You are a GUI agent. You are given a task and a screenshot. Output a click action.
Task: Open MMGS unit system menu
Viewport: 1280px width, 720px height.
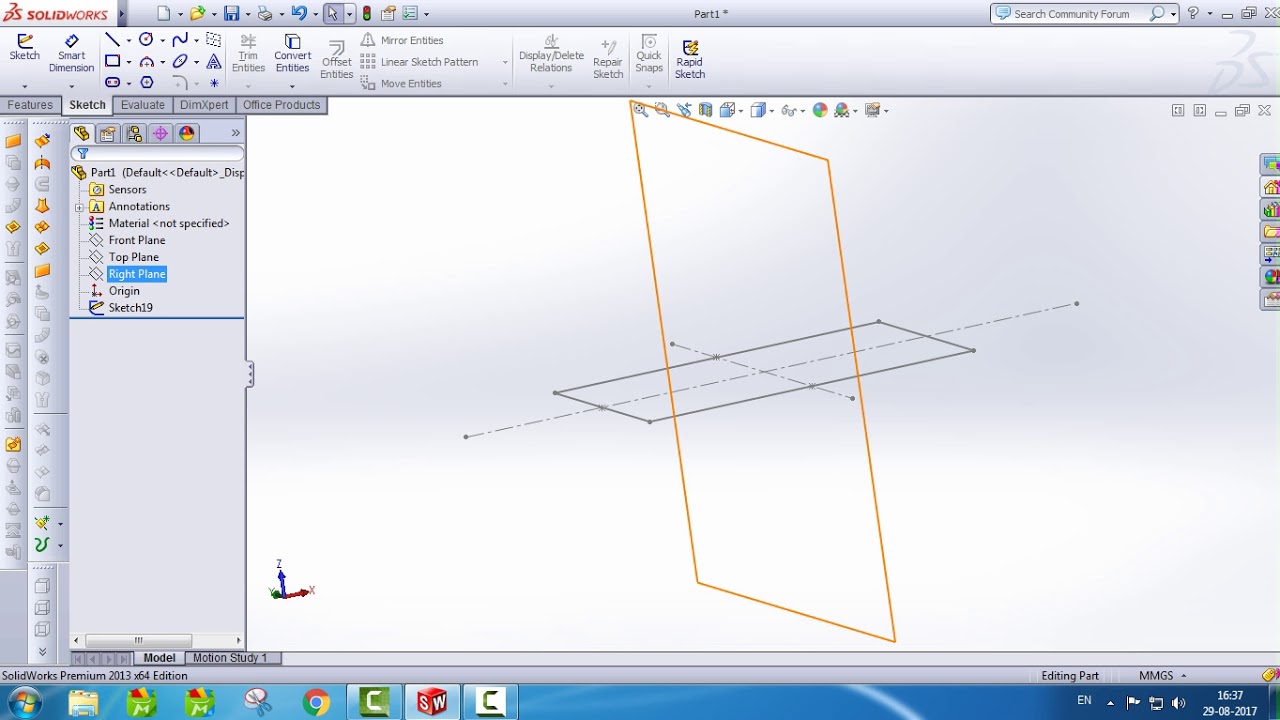click(1162, 676)
